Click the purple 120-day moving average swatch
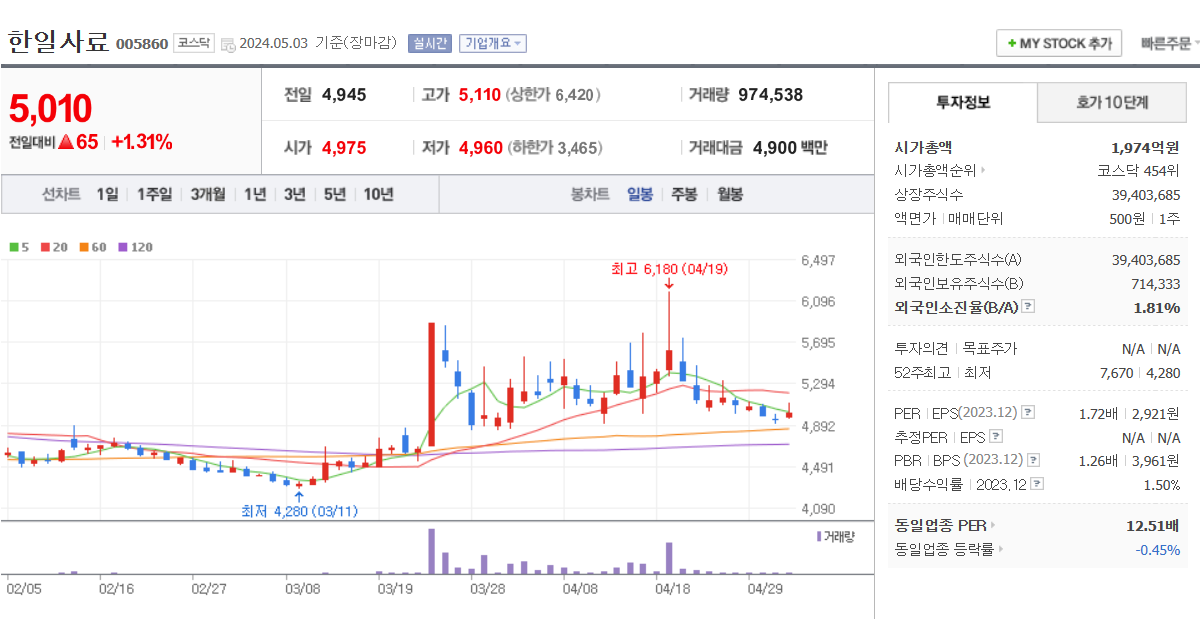1200x619 pixels. pos(123,247)
